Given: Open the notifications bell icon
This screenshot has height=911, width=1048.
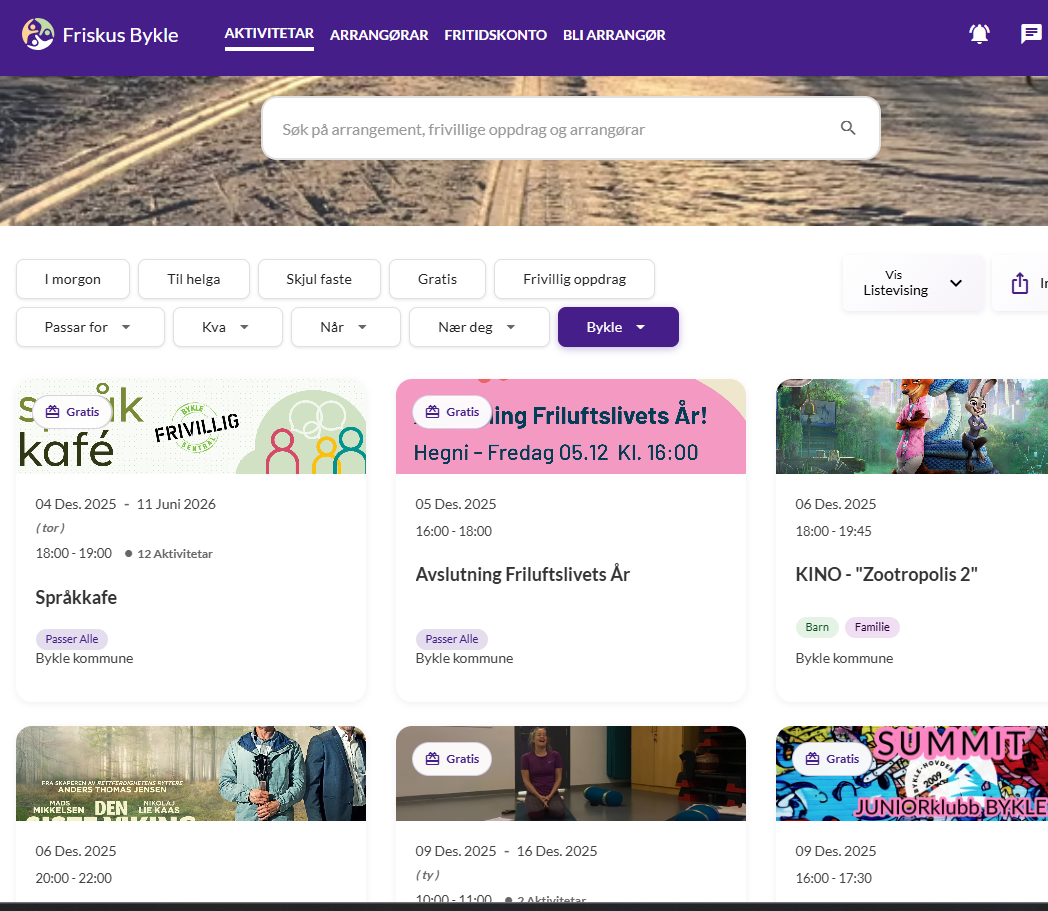Looking at the screenshot, I should [979, 34].
